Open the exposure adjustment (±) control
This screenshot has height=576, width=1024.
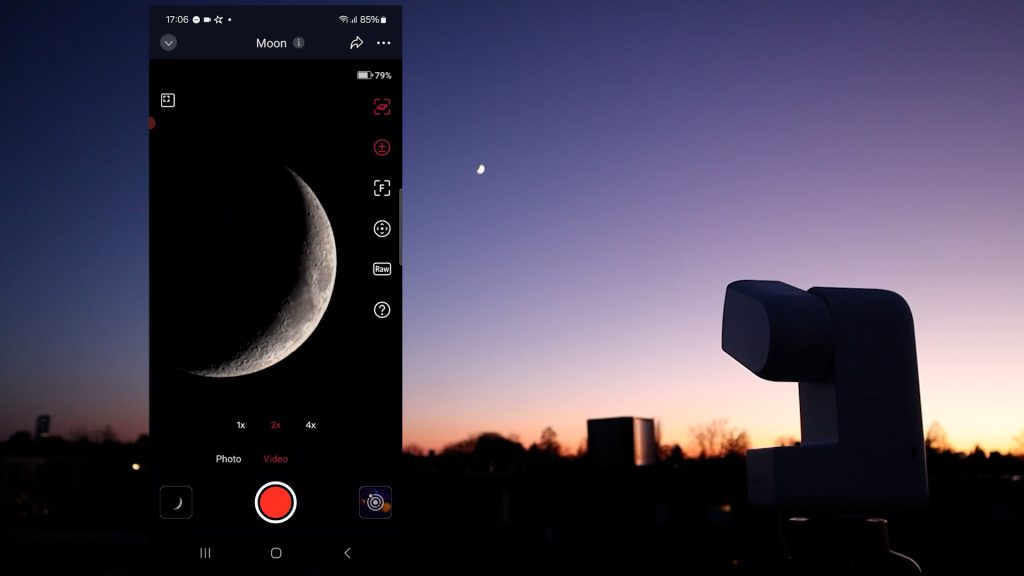(381, 147)
